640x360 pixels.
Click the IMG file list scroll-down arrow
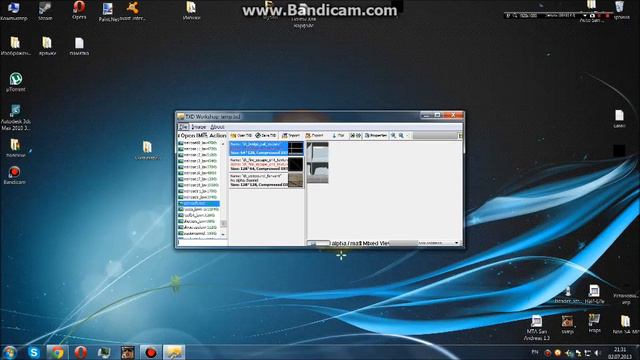point(223,234)
